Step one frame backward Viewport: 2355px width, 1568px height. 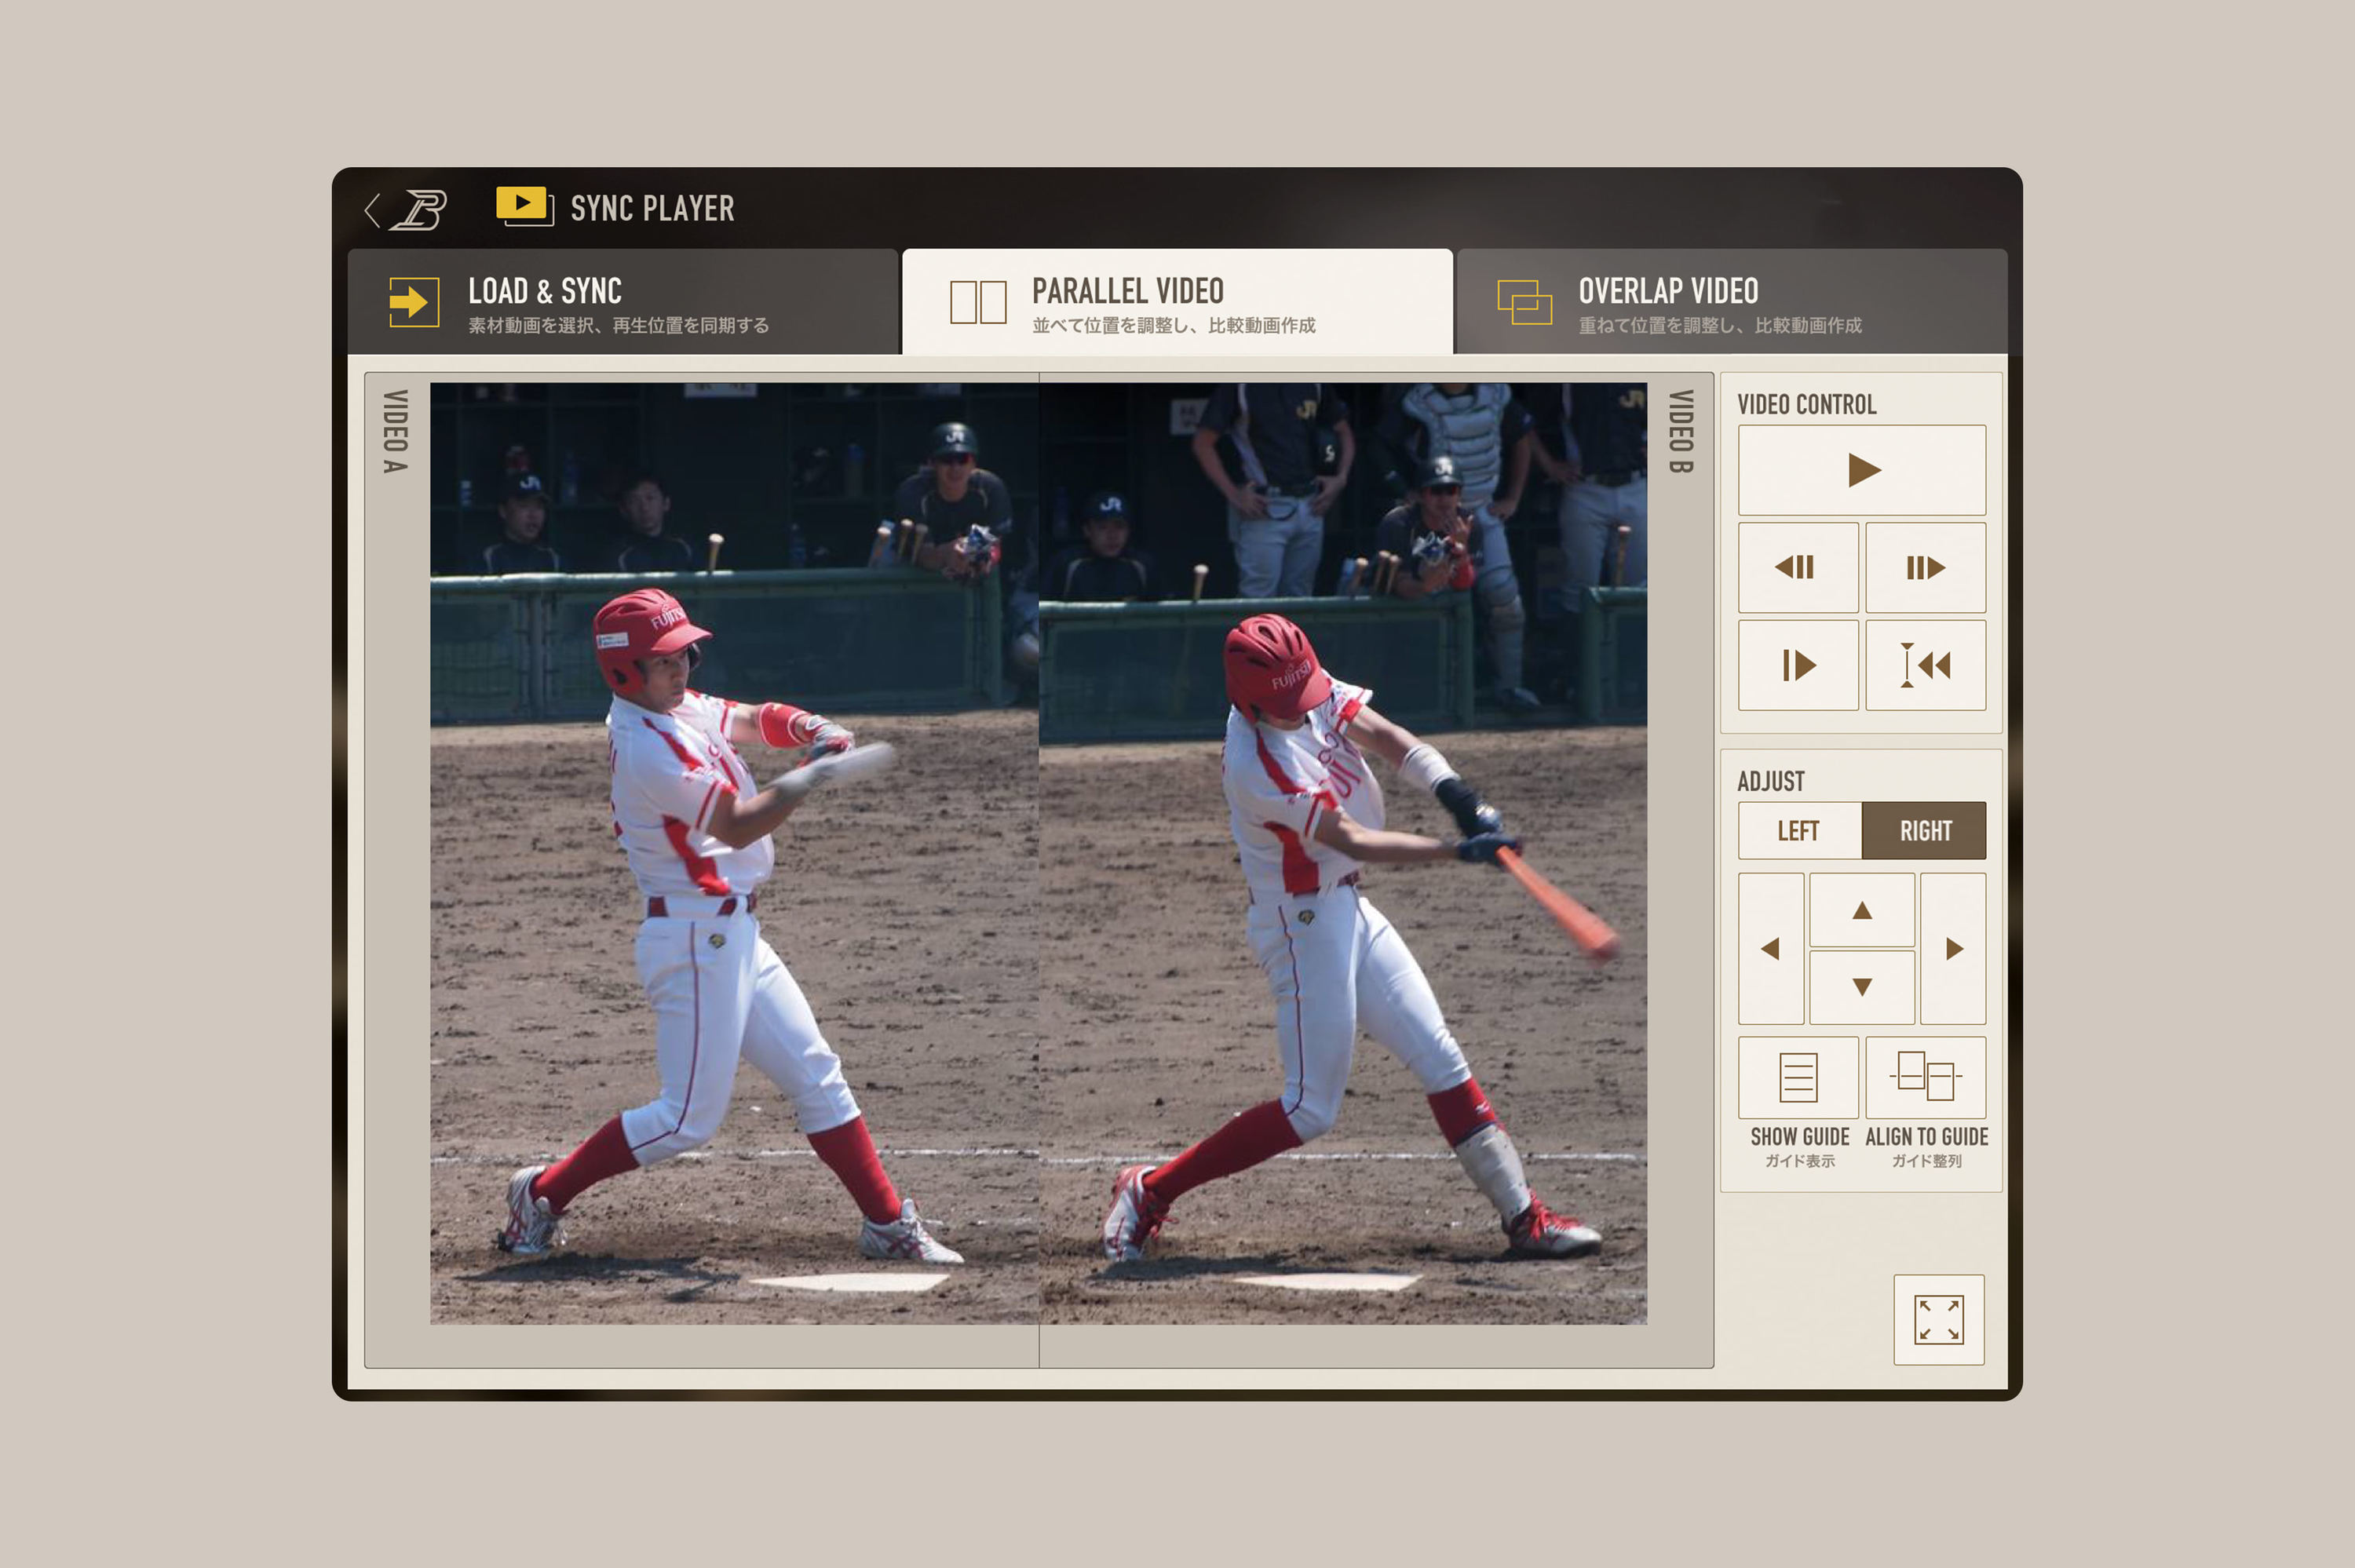pos(1797,567)
